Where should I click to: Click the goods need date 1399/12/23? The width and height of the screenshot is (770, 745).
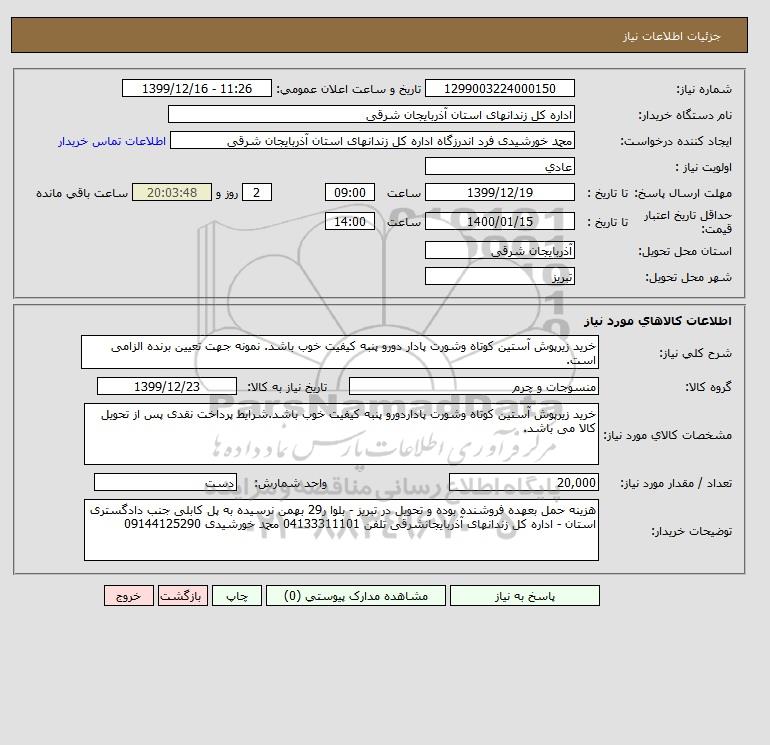click(x=167, y=386)
